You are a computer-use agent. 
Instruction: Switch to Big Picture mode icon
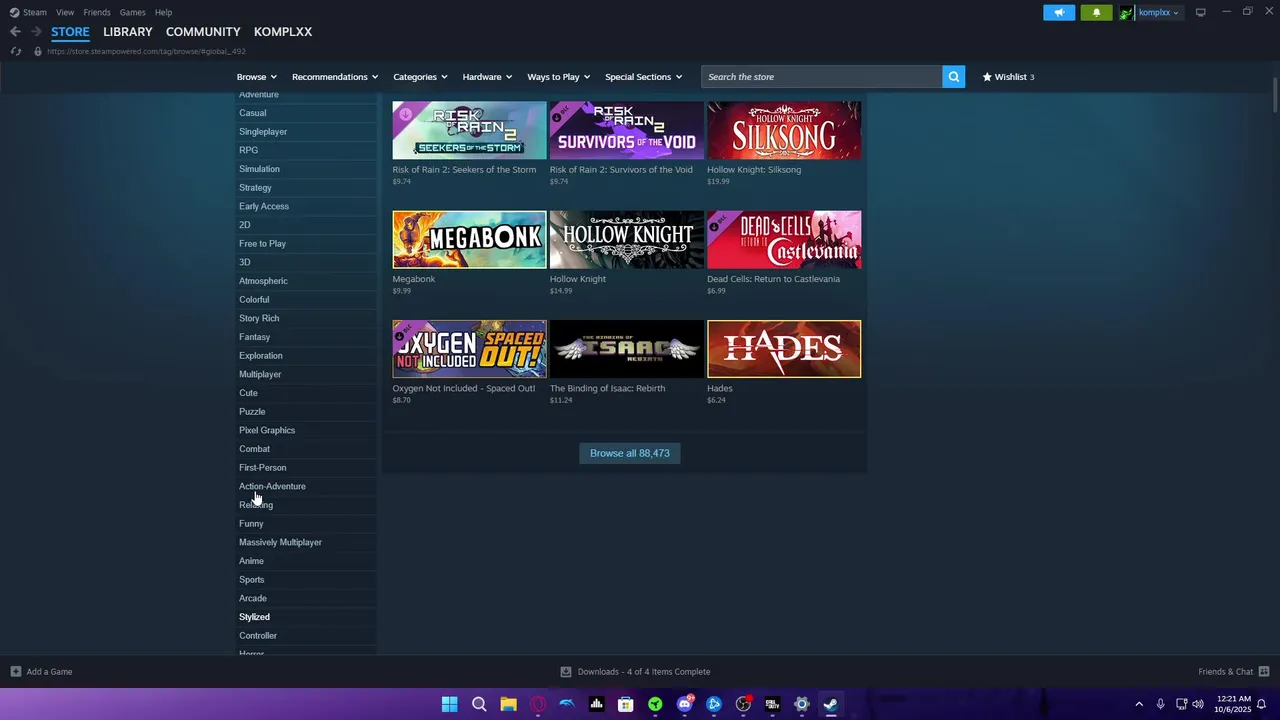point(1201,12)
